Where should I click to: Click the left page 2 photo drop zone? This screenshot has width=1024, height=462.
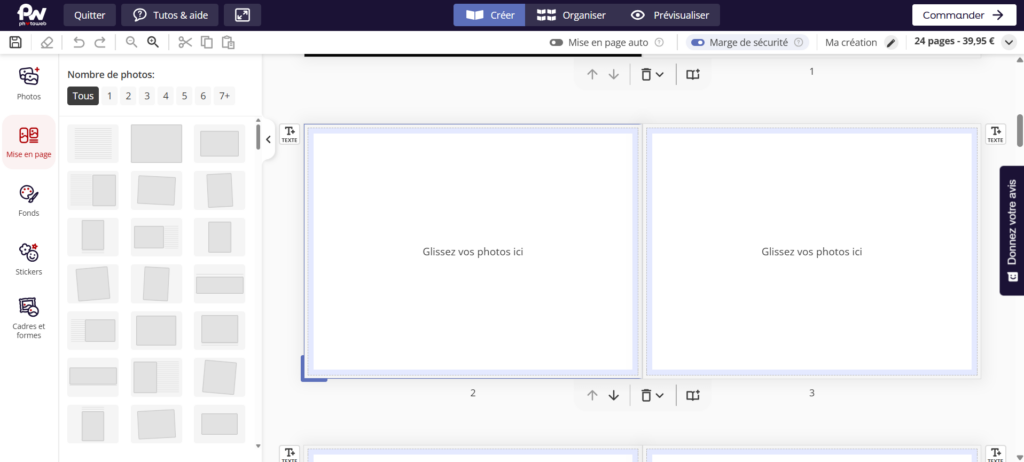473,252
